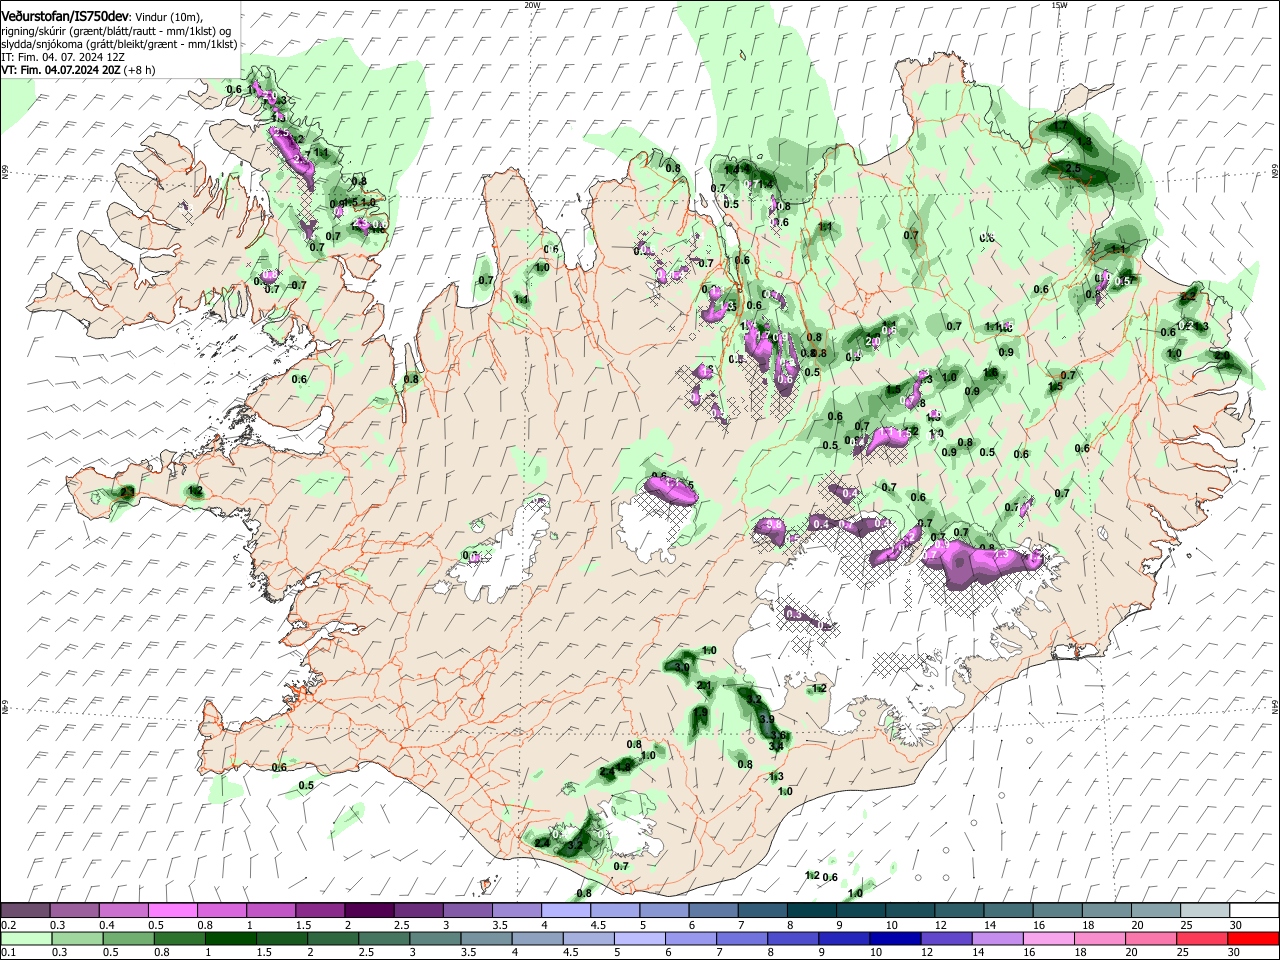
Task: Pick the white swatch ending the snow scale
Action: click(x=1254, y=910)
